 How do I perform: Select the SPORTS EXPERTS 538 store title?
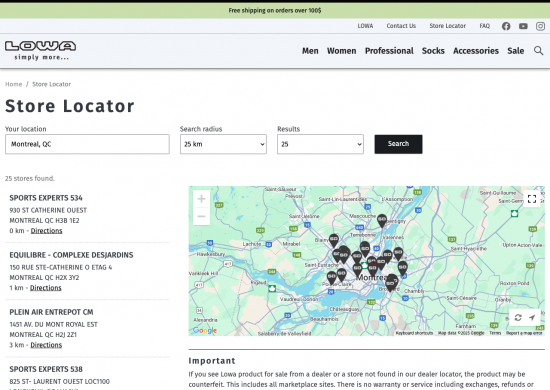(x=46, y=369)
